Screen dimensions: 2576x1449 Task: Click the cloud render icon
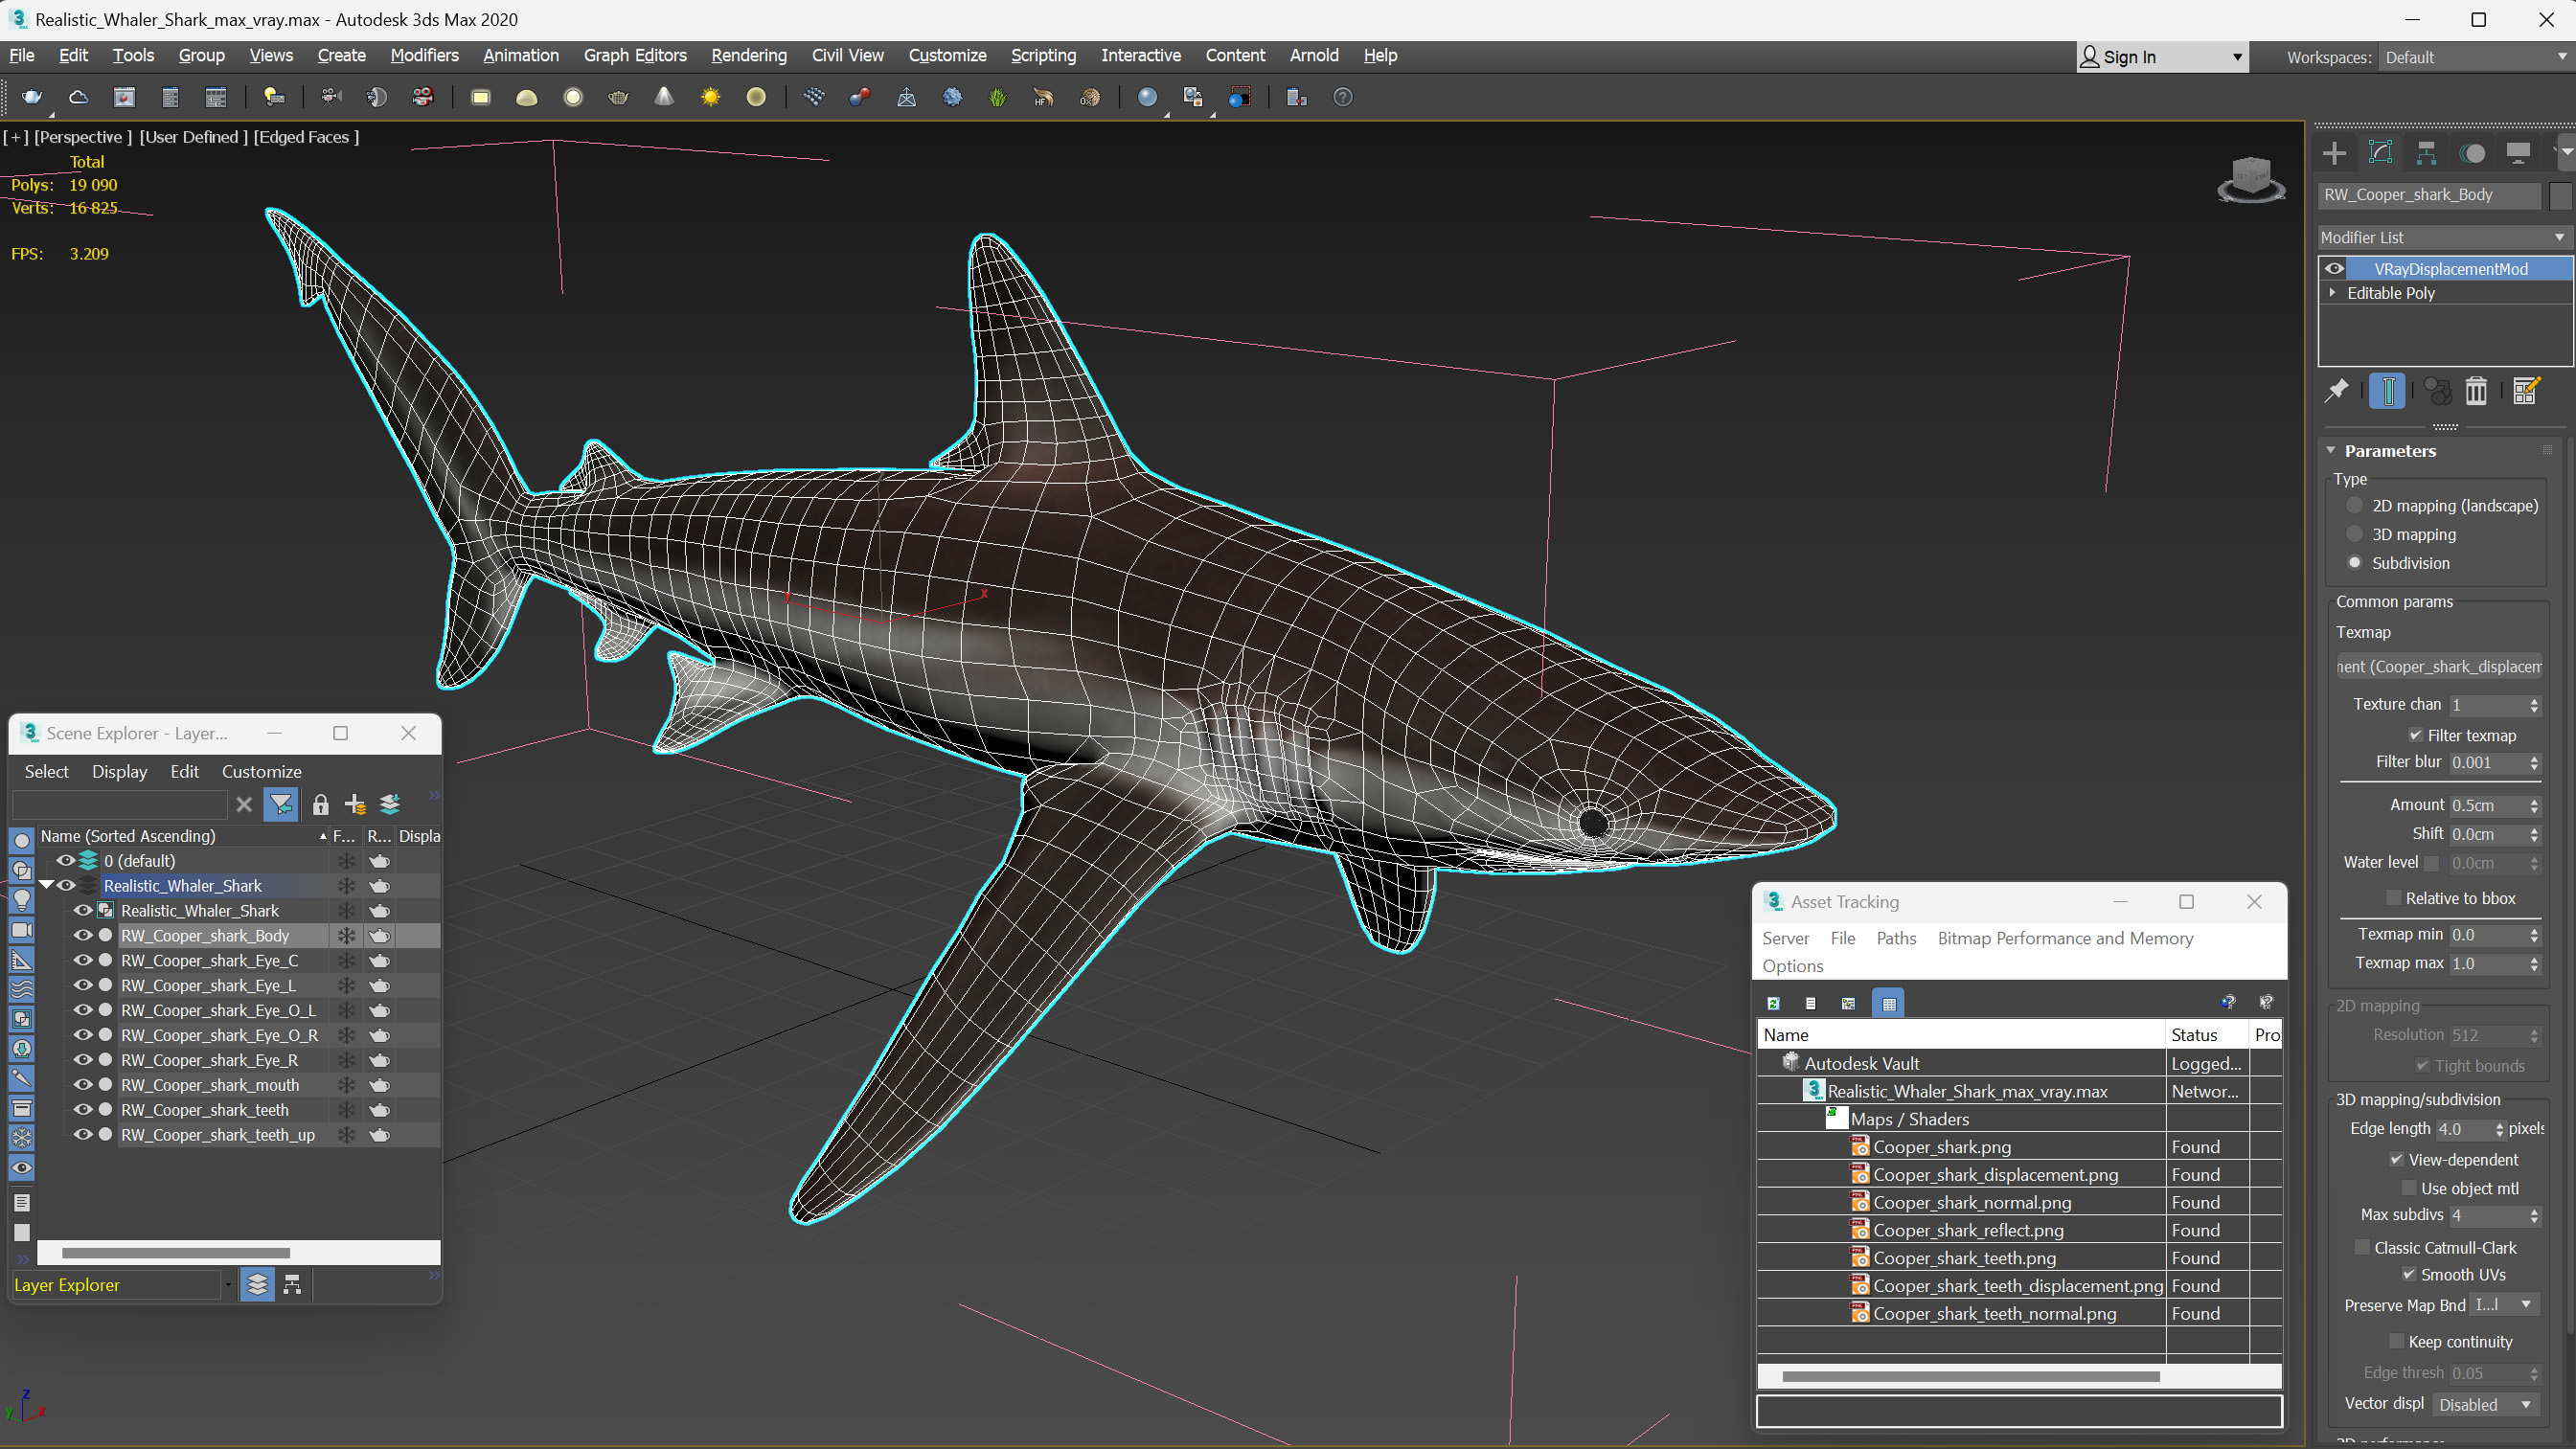(78, 97)
